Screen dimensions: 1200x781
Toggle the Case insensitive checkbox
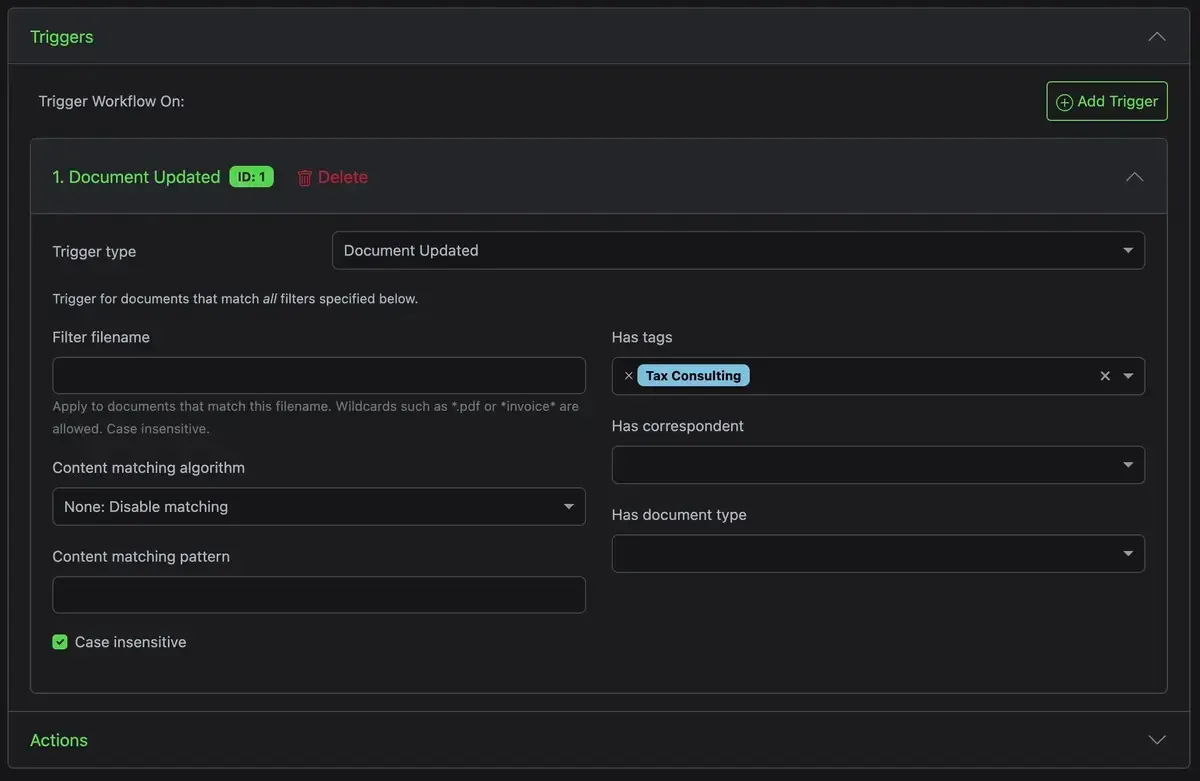[x=60, y=642]
